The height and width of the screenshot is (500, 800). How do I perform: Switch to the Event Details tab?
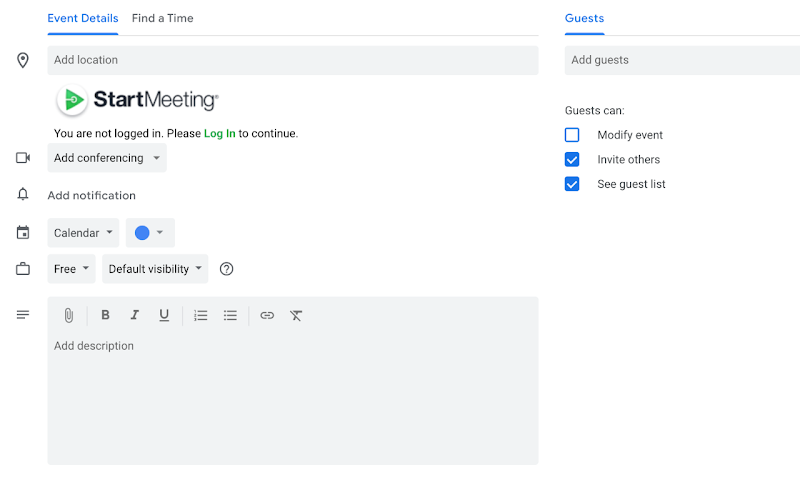(83, 18)
